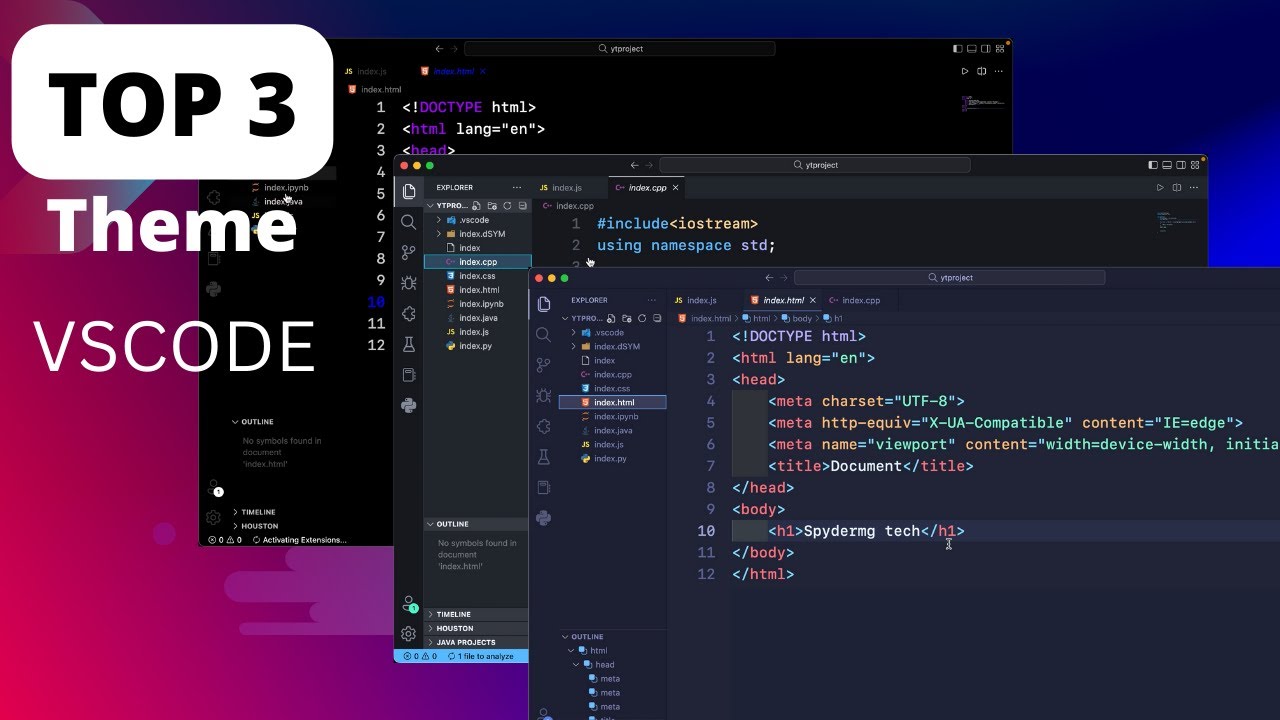Toggle bottom panel in back black window

coord(971,48)
